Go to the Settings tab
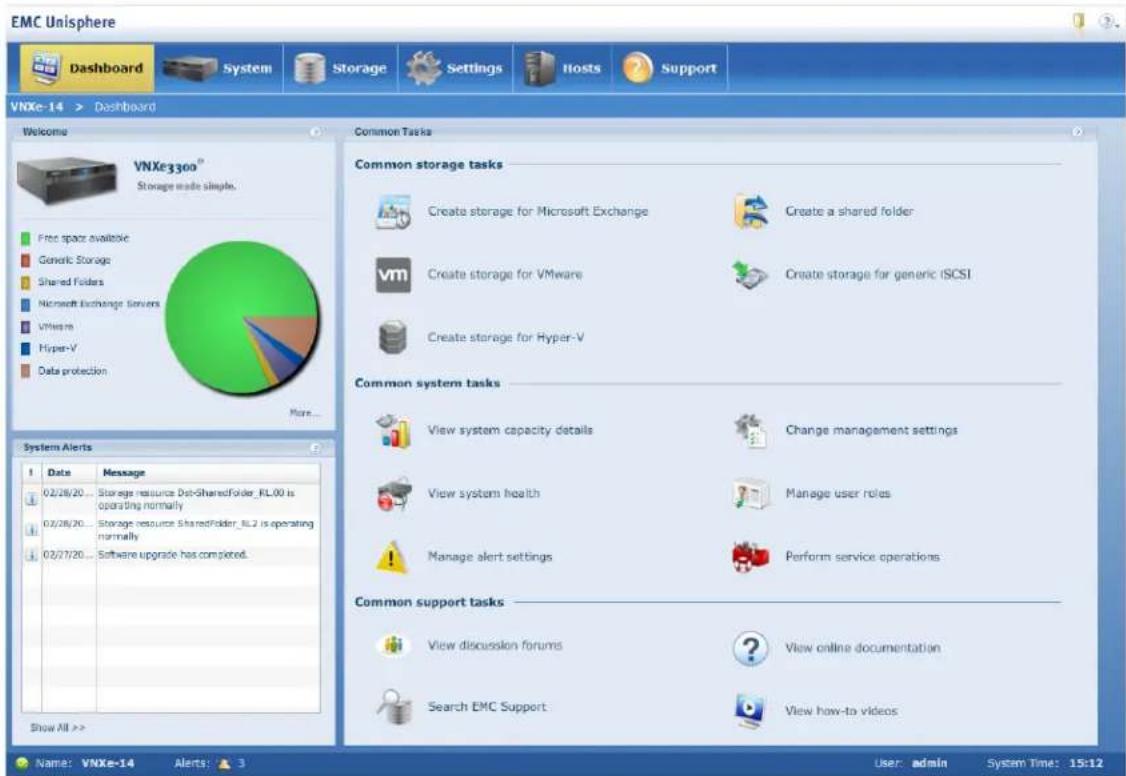1126x776 pixels. coord(455,68)
